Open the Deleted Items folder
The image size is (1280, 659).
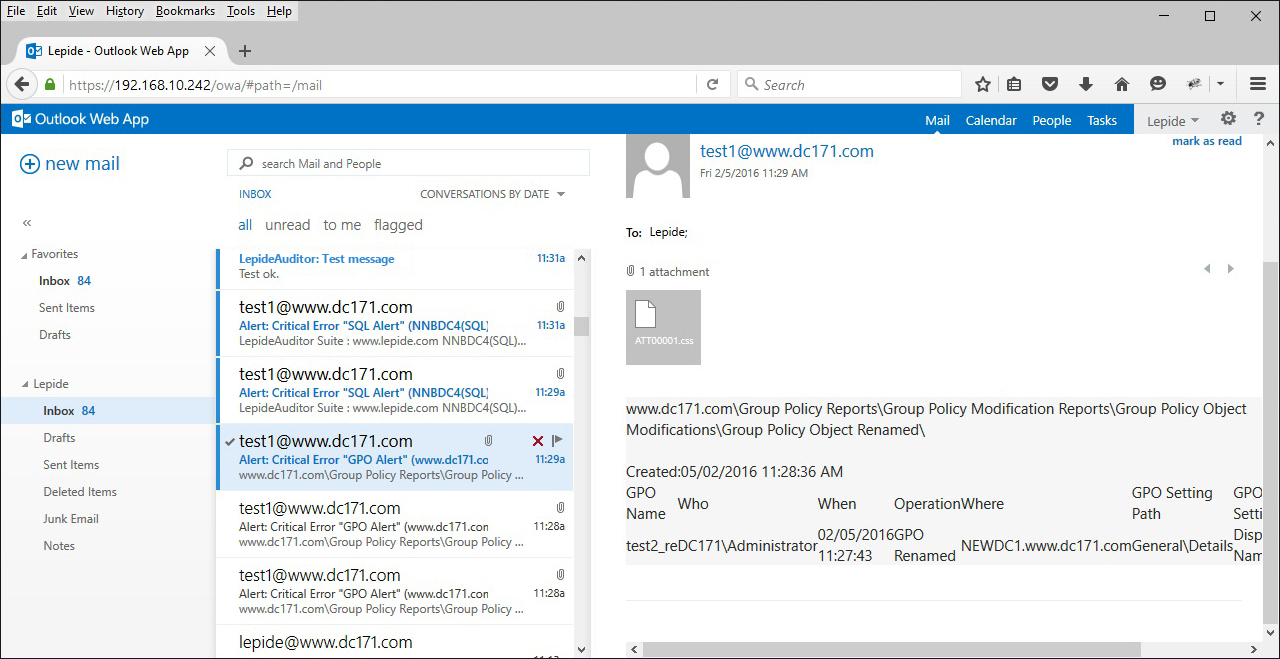point(80,492)
